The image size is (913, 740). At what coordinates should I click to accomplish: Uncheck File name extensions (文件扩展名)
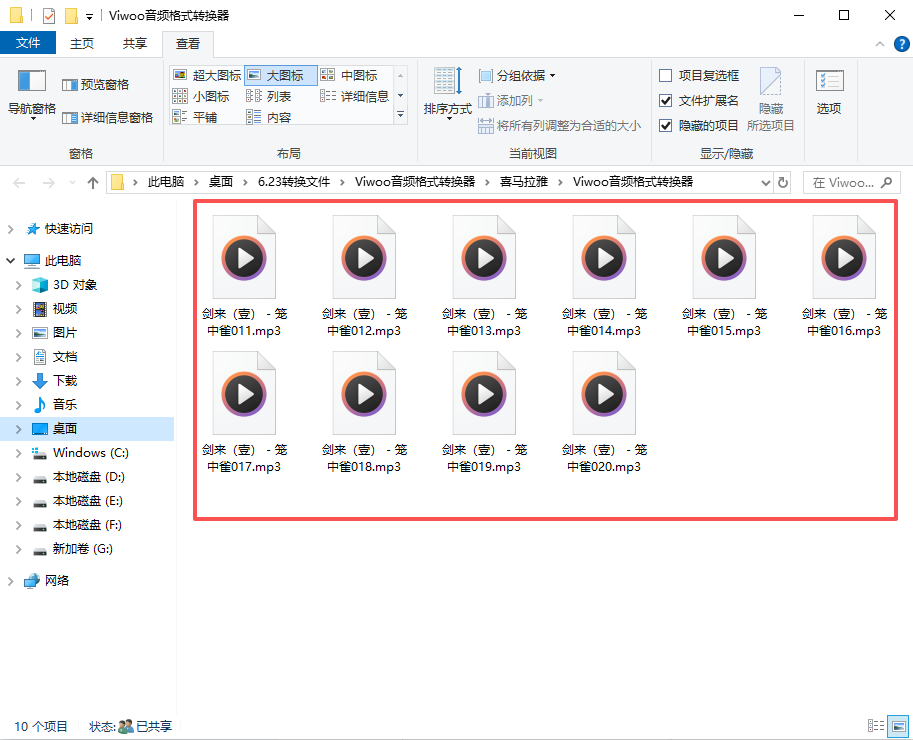(x=699, y=100)
